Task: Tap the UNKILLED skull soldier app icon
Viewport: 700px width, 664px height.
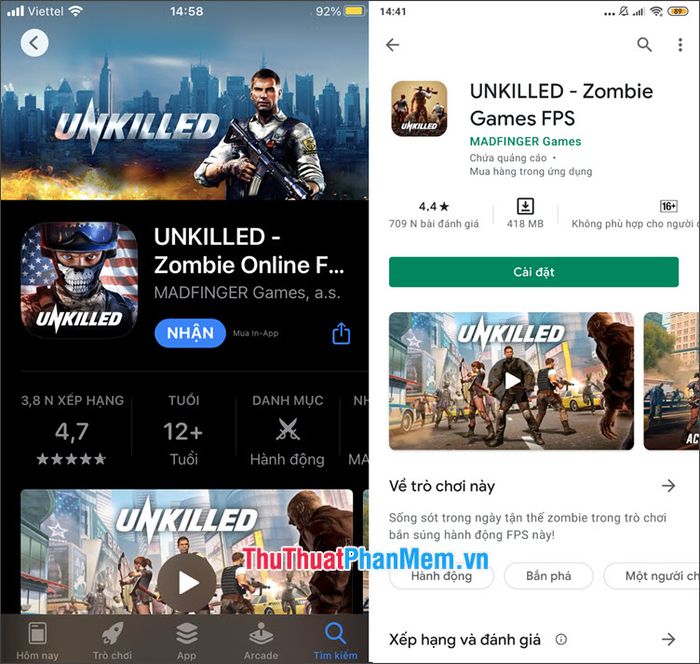Action: coord(79,280)
